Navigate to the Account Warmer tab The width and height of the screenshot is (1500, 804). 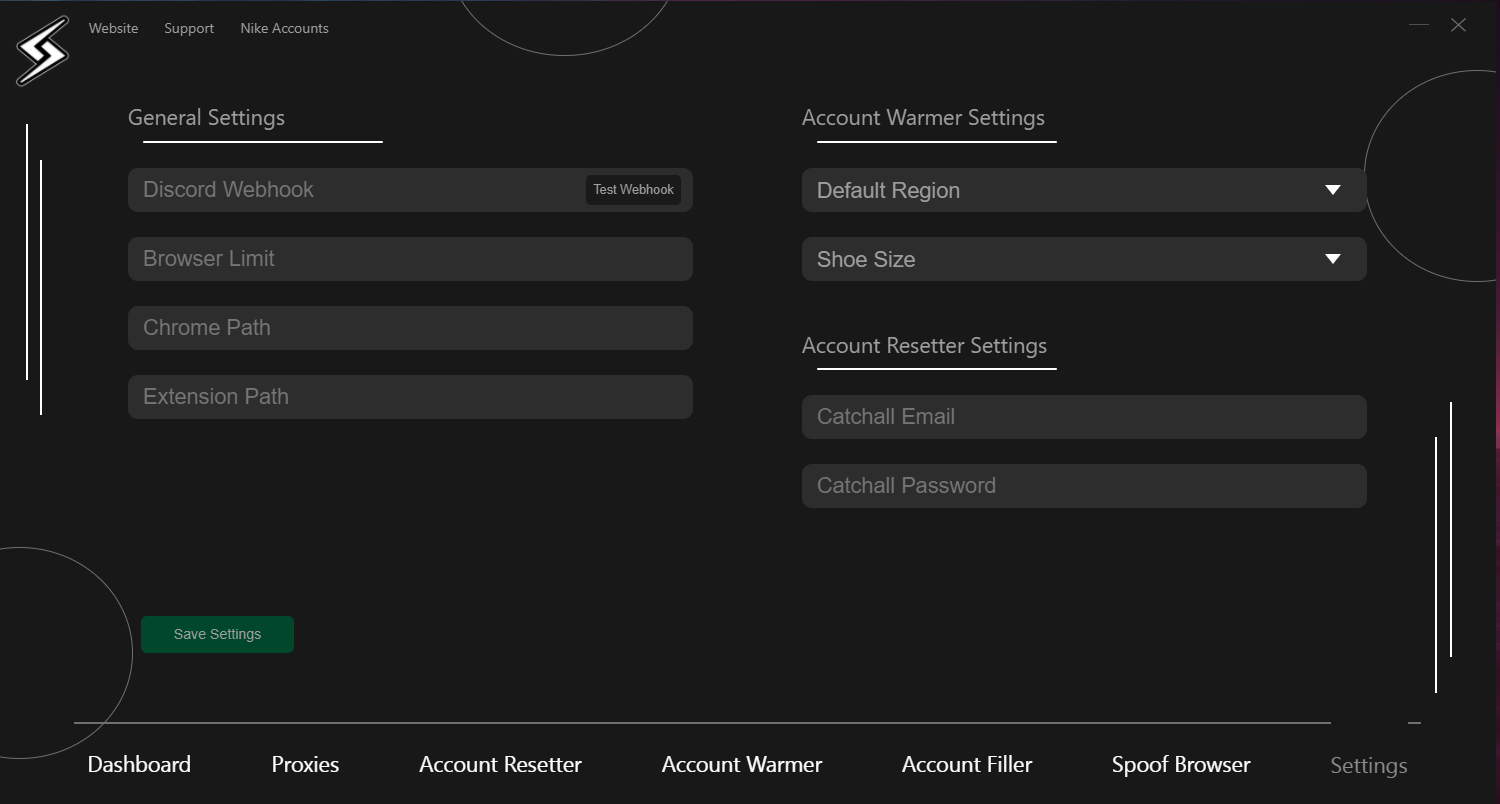[x=742, y=765]
